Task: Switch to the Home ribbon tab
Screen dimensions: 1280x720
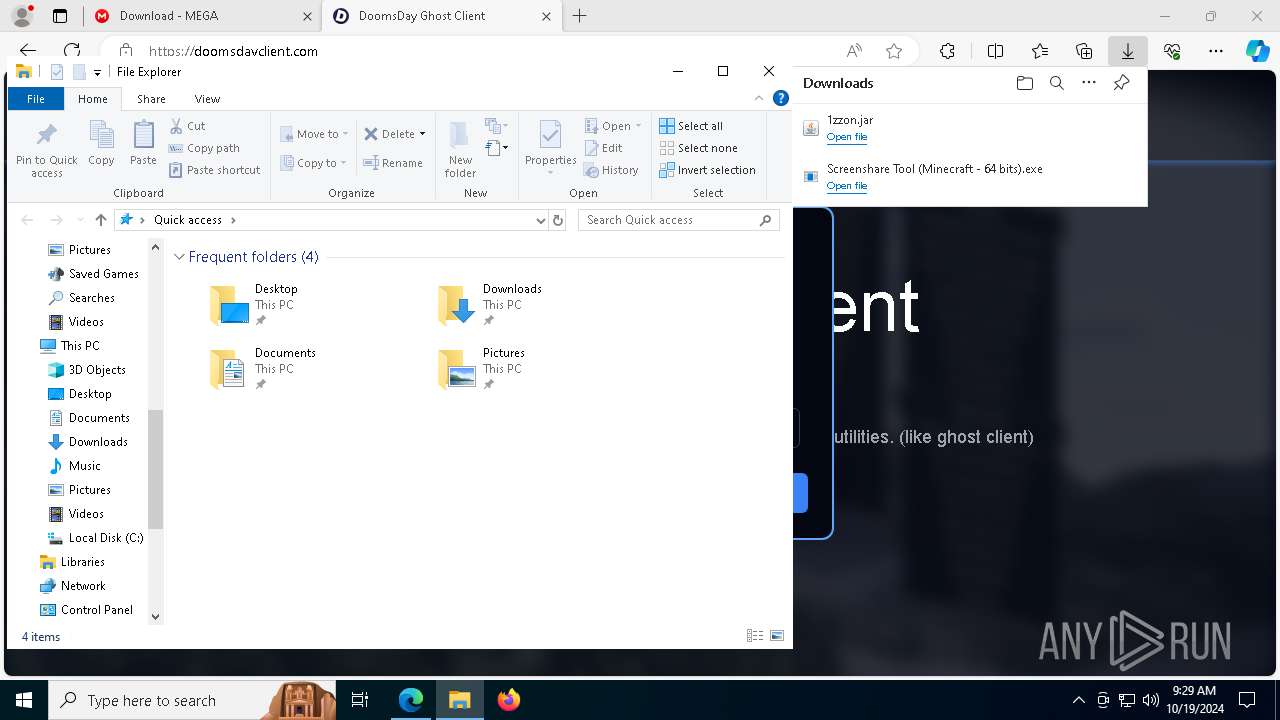Action: click(93, 99)
